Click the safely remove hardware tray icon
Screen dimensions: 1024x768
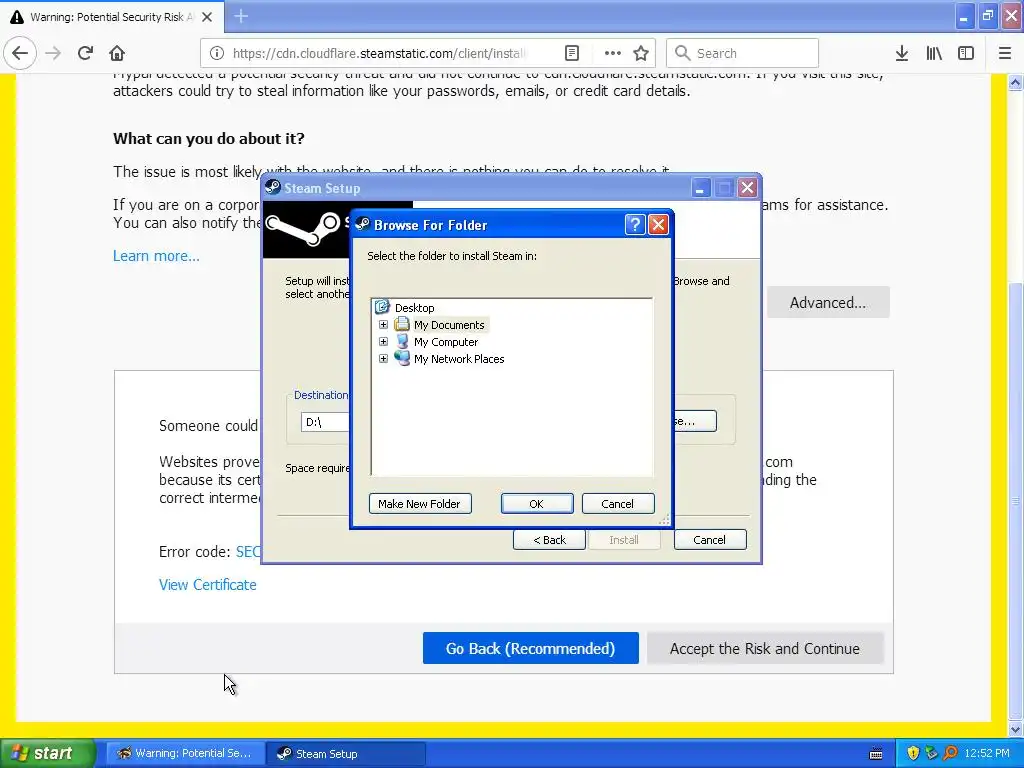(931, 754)
